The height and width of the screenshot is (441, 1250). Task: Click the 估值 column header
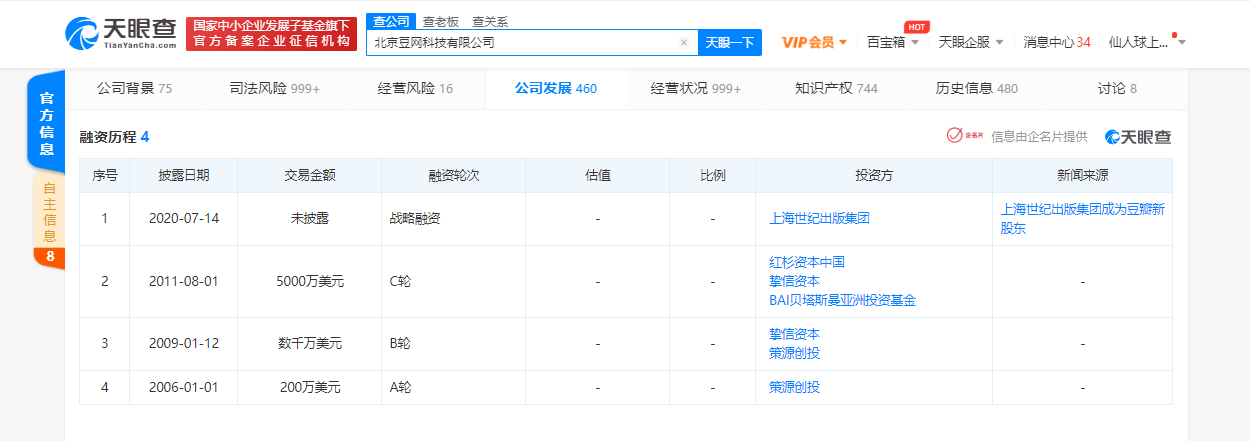tap(597, 175)
